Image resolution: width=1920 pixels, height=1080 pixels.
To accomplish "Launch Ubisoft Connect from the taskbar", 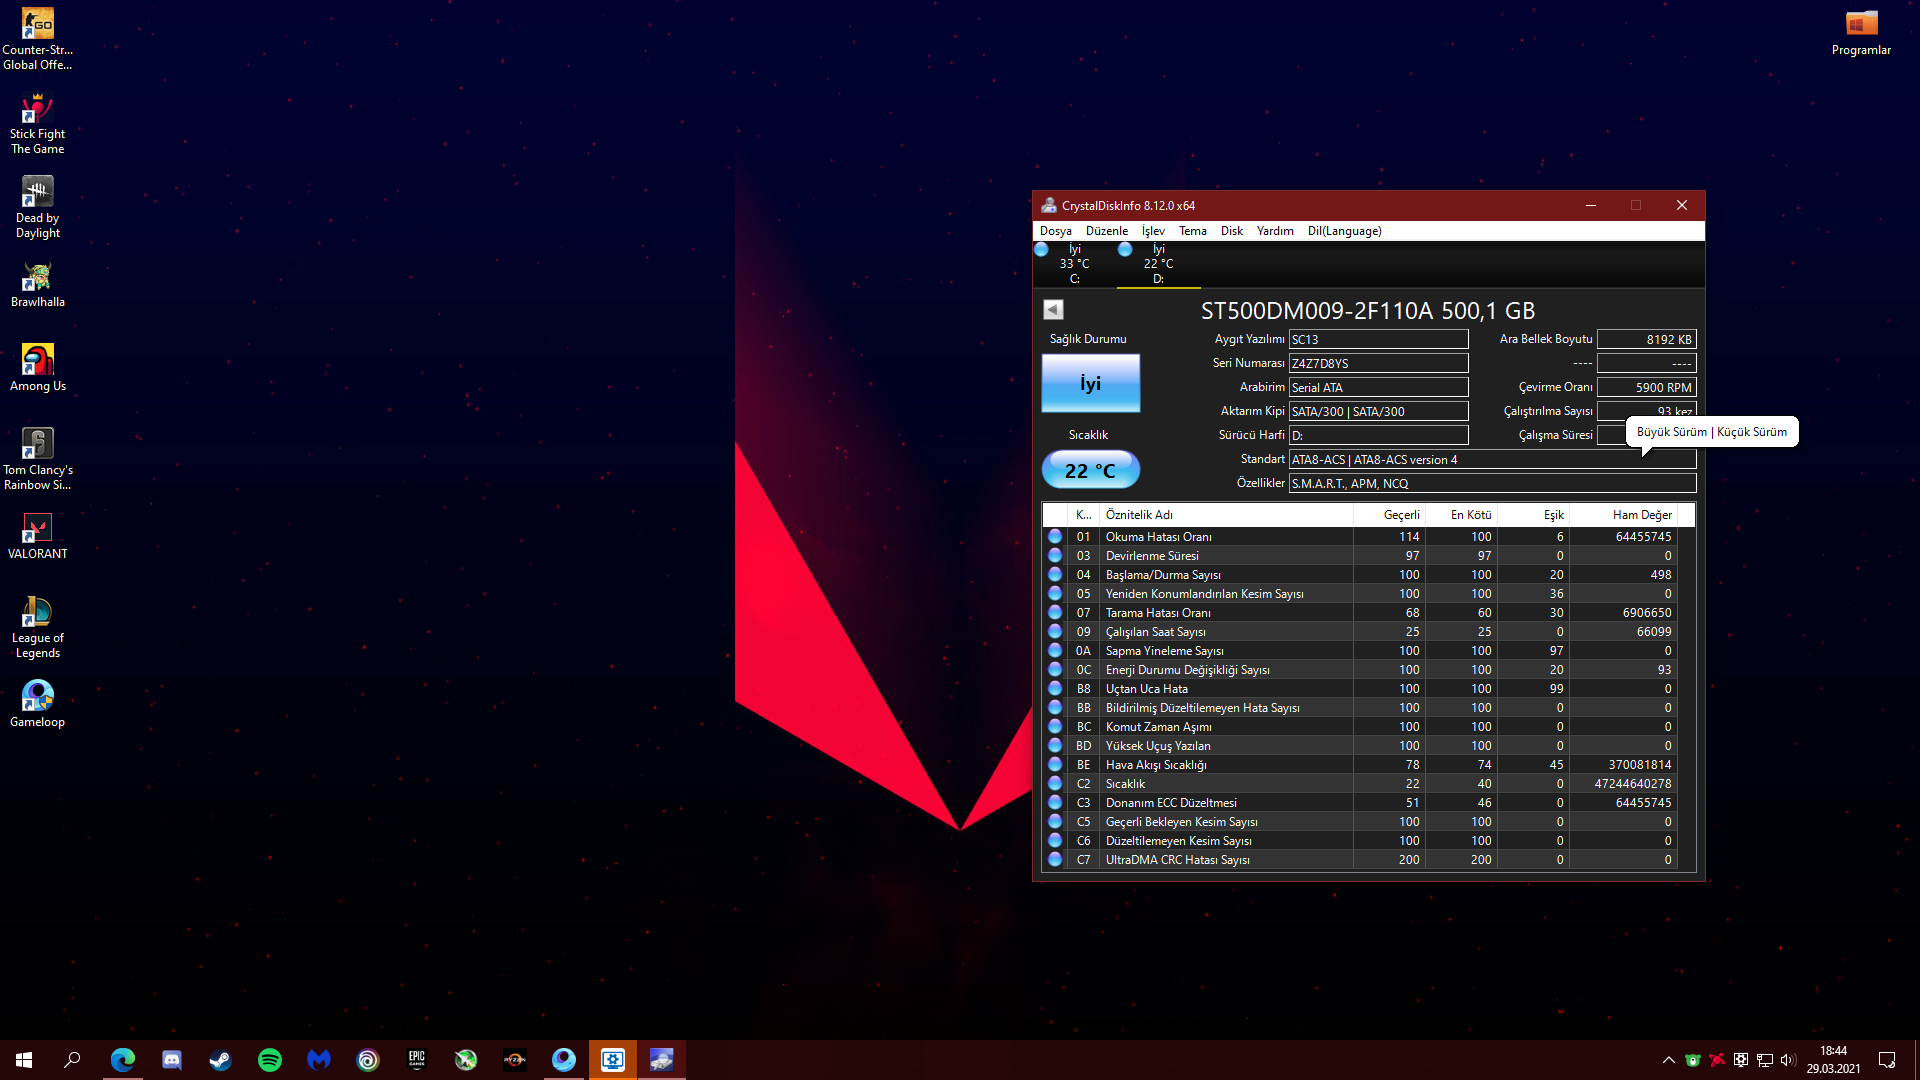I will pos(368,1060).
